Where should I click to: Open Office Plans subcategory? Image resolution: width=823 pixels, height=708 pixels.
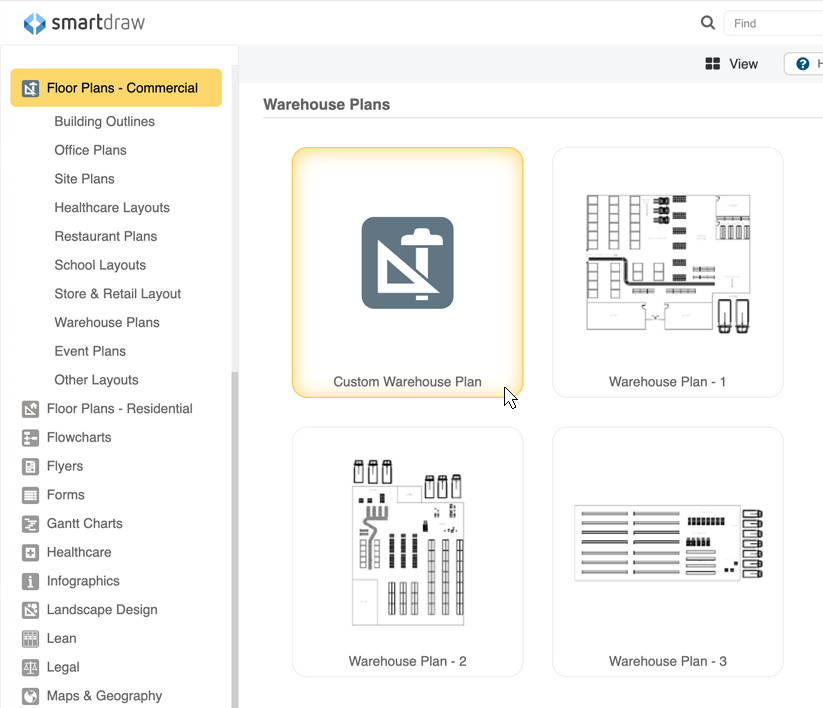pyautogui.click(x=90, y=150)
